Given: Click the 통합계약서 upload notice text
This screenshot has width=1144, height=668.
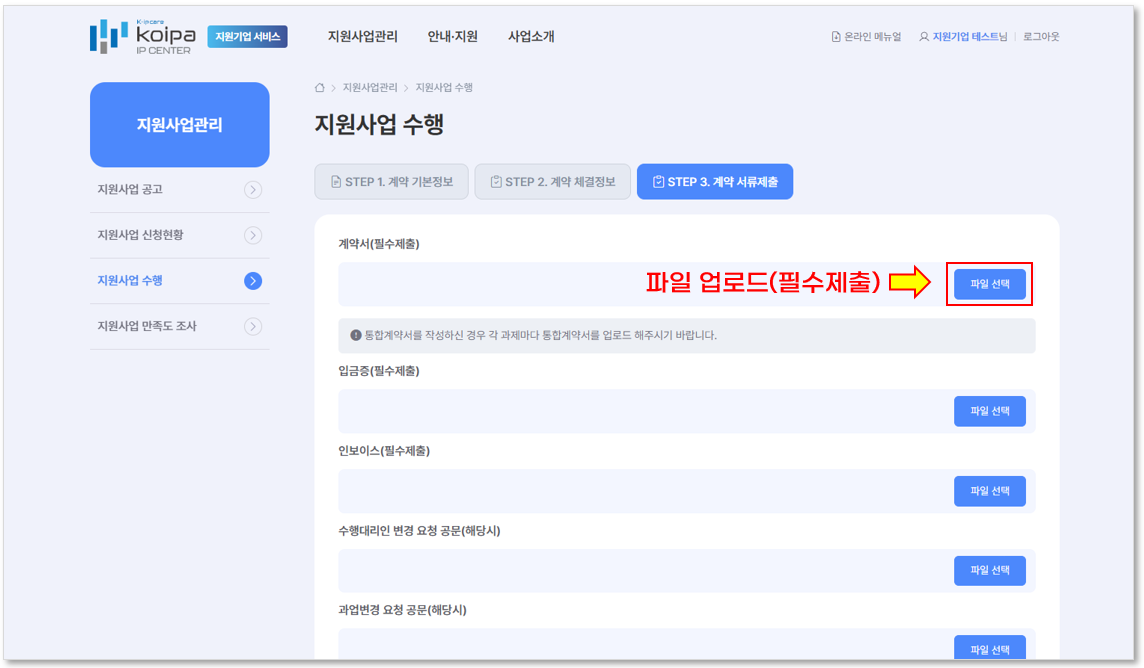Looking at the screenshot, I should pos(541,335).
